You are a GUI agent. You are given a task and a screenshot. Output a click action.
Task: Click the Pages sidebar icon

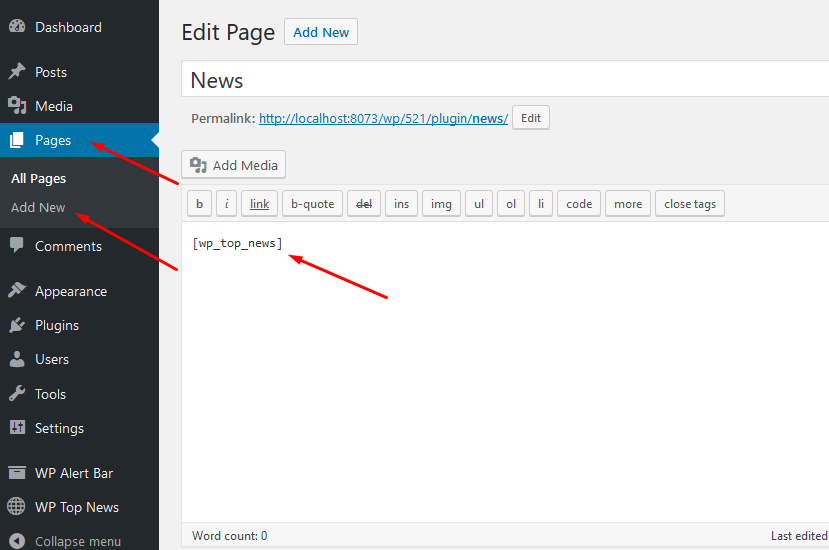(17, 140)
